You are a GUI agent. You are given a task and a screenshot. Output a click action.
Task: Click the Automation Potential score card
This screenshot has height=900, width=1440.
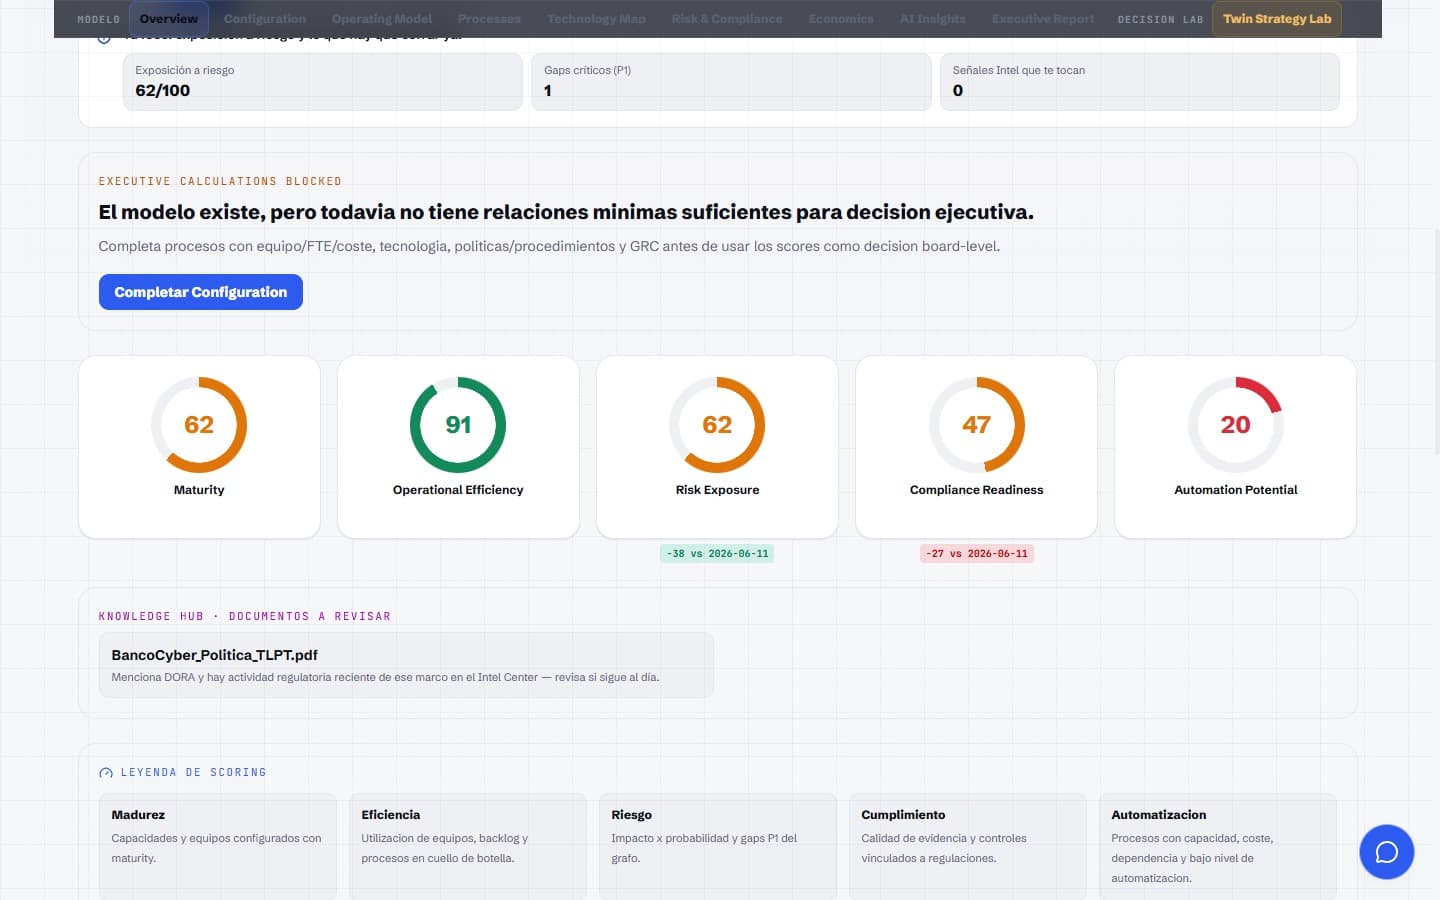tap(1235, 447)
